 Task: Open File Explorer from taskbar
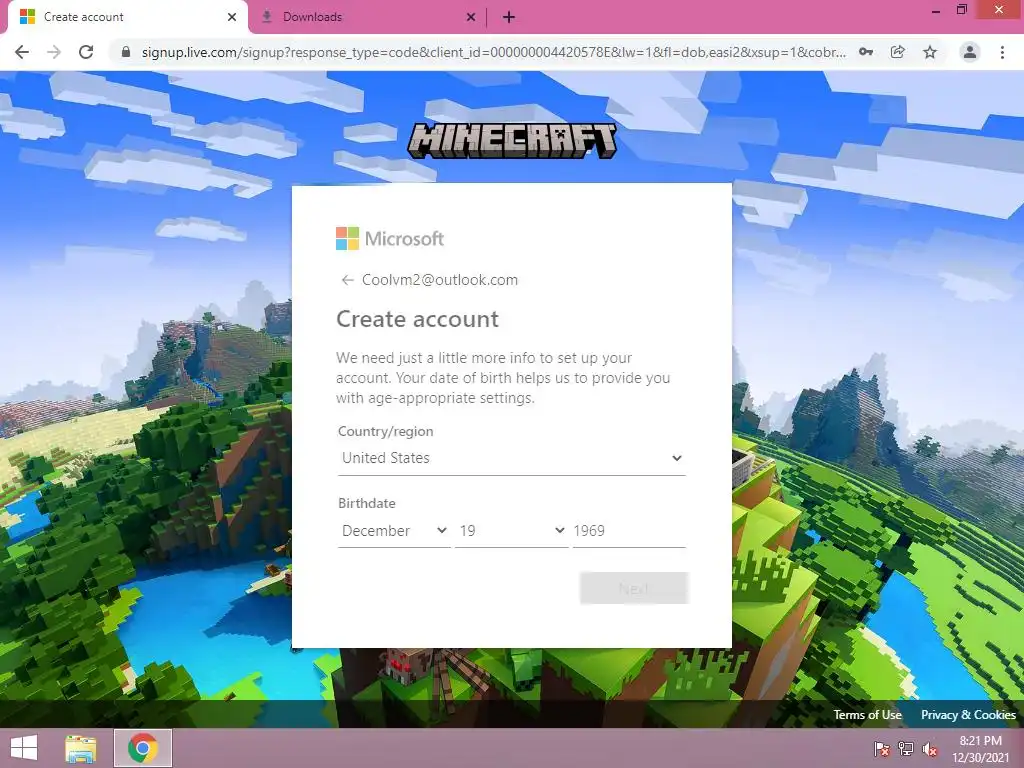(81, 748)
